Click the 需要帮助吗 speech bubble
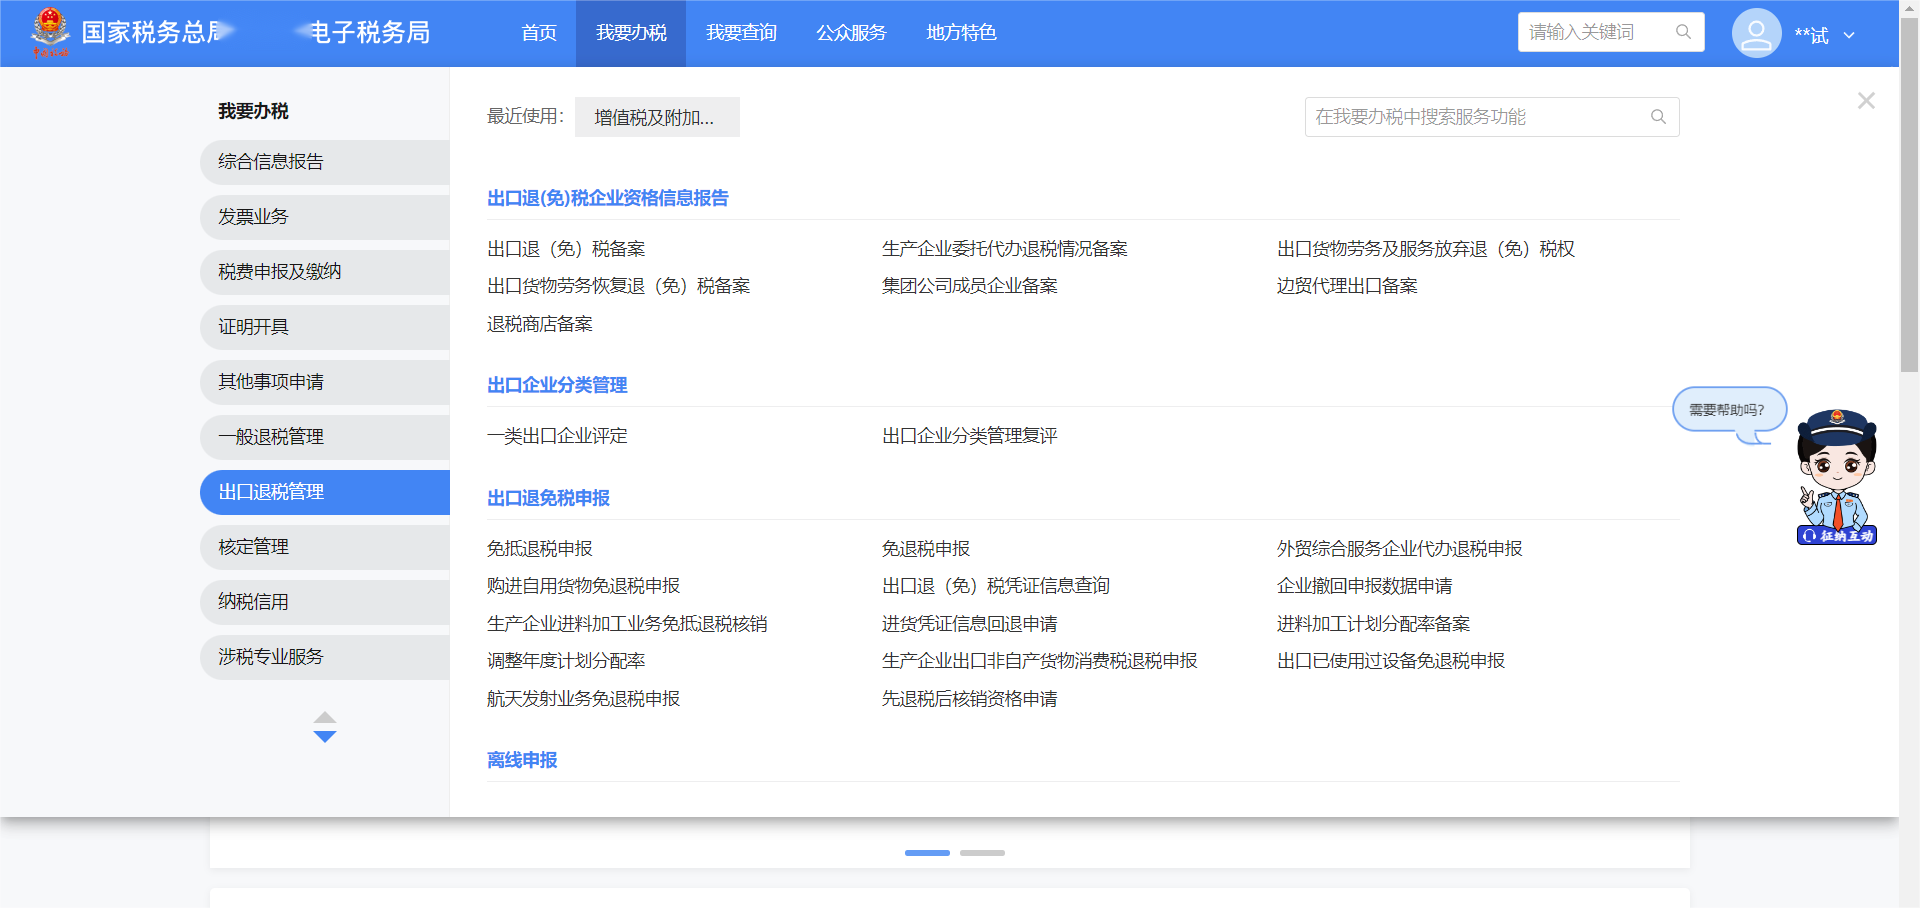1920x908 pixels. click(x=1727, y=410)
